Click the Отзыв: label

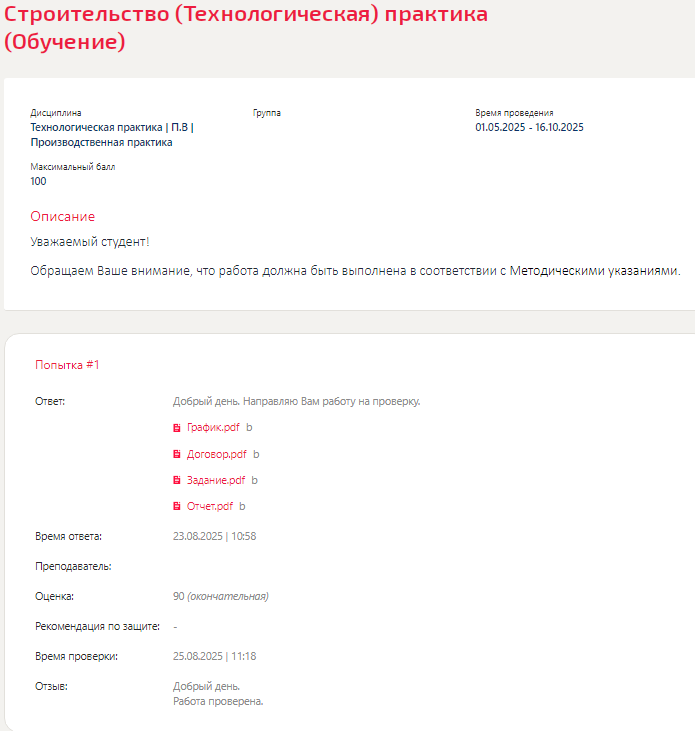click(51, 686)
